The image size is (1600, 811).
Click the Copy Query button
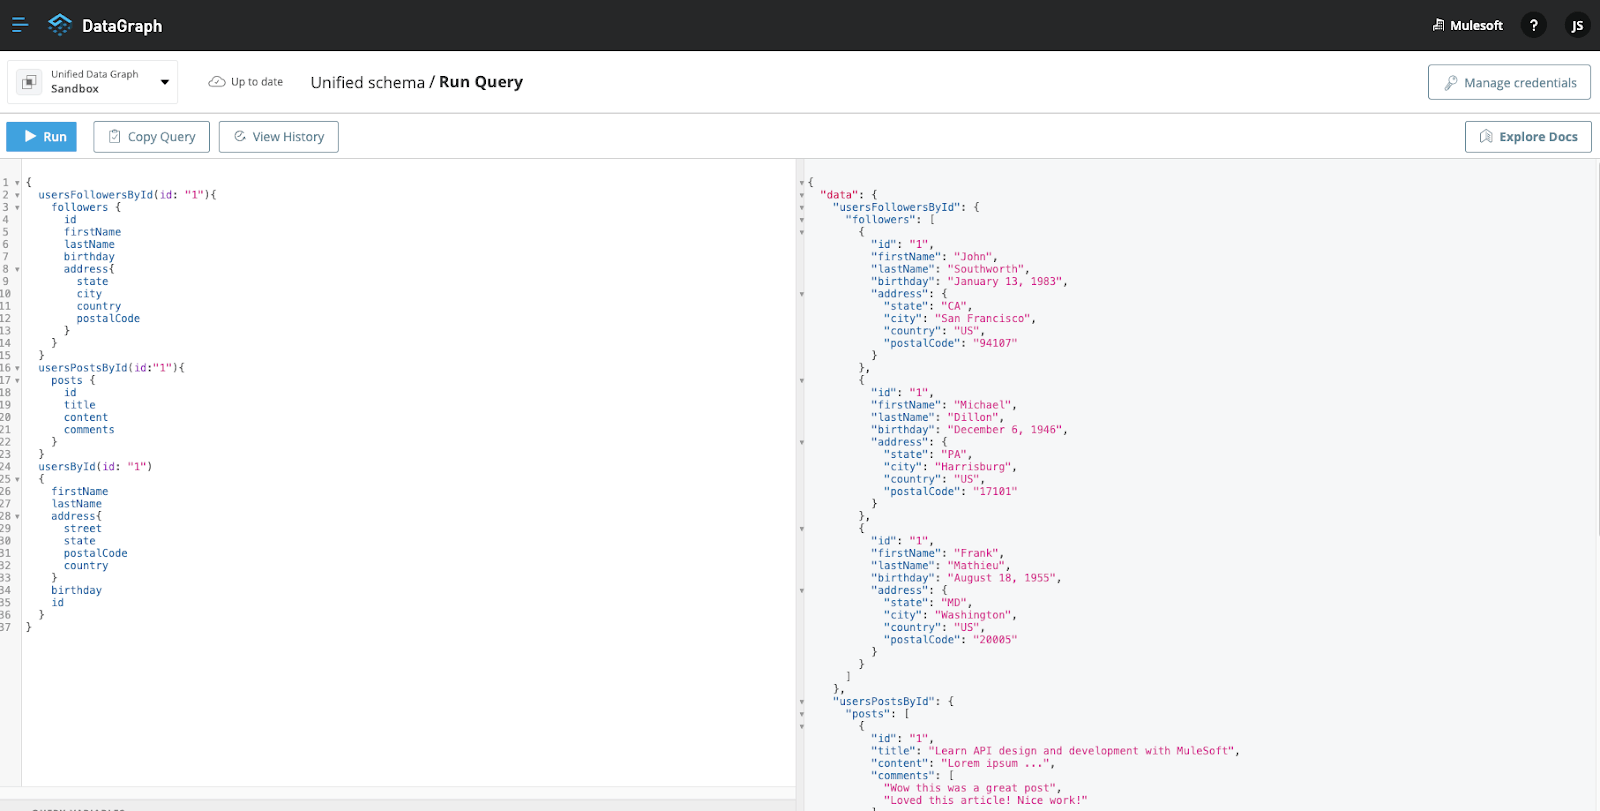152,136
